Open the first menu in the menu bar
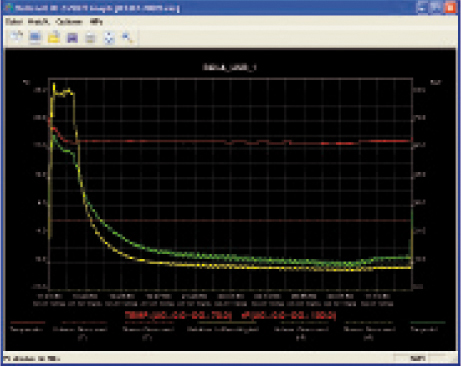The image size is (461, 366). 14,22
